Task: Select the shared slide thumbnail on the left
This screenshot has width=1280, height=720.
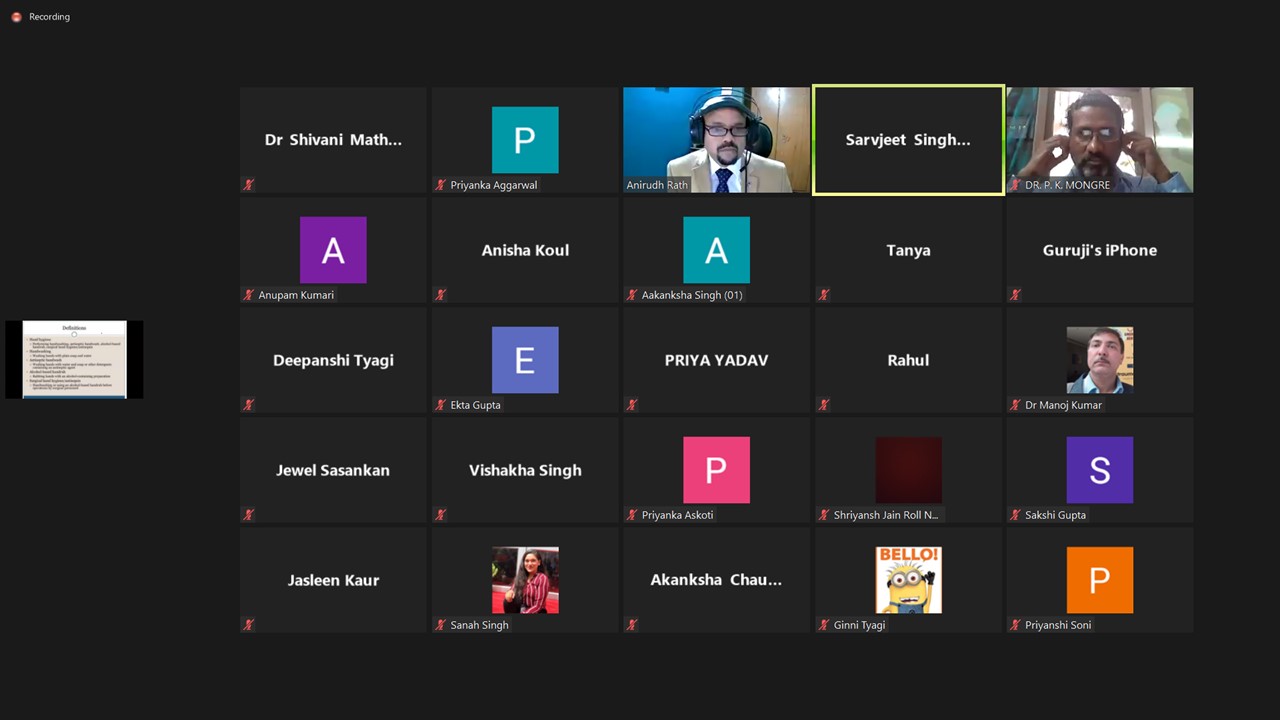Action: coord(74,359)
